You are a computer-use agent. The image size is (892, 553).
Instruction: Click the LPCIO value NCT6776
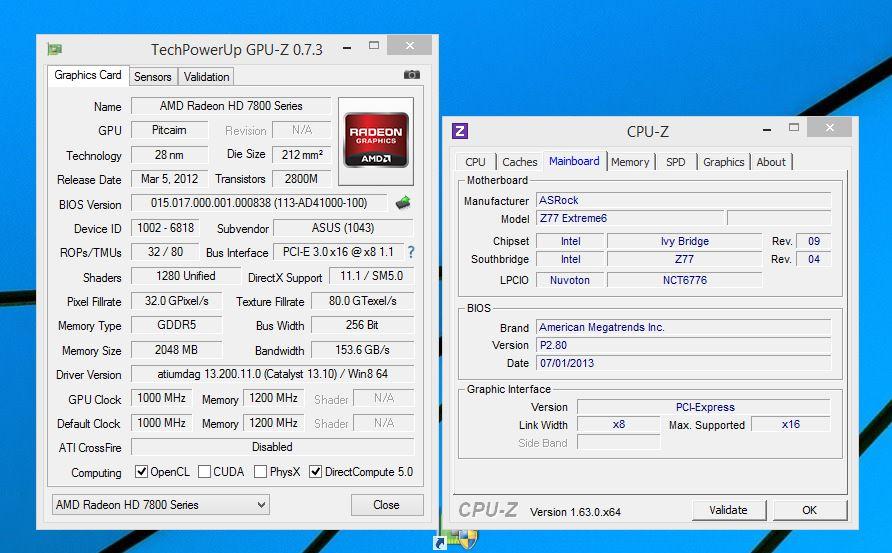click(x=685, y=280)
